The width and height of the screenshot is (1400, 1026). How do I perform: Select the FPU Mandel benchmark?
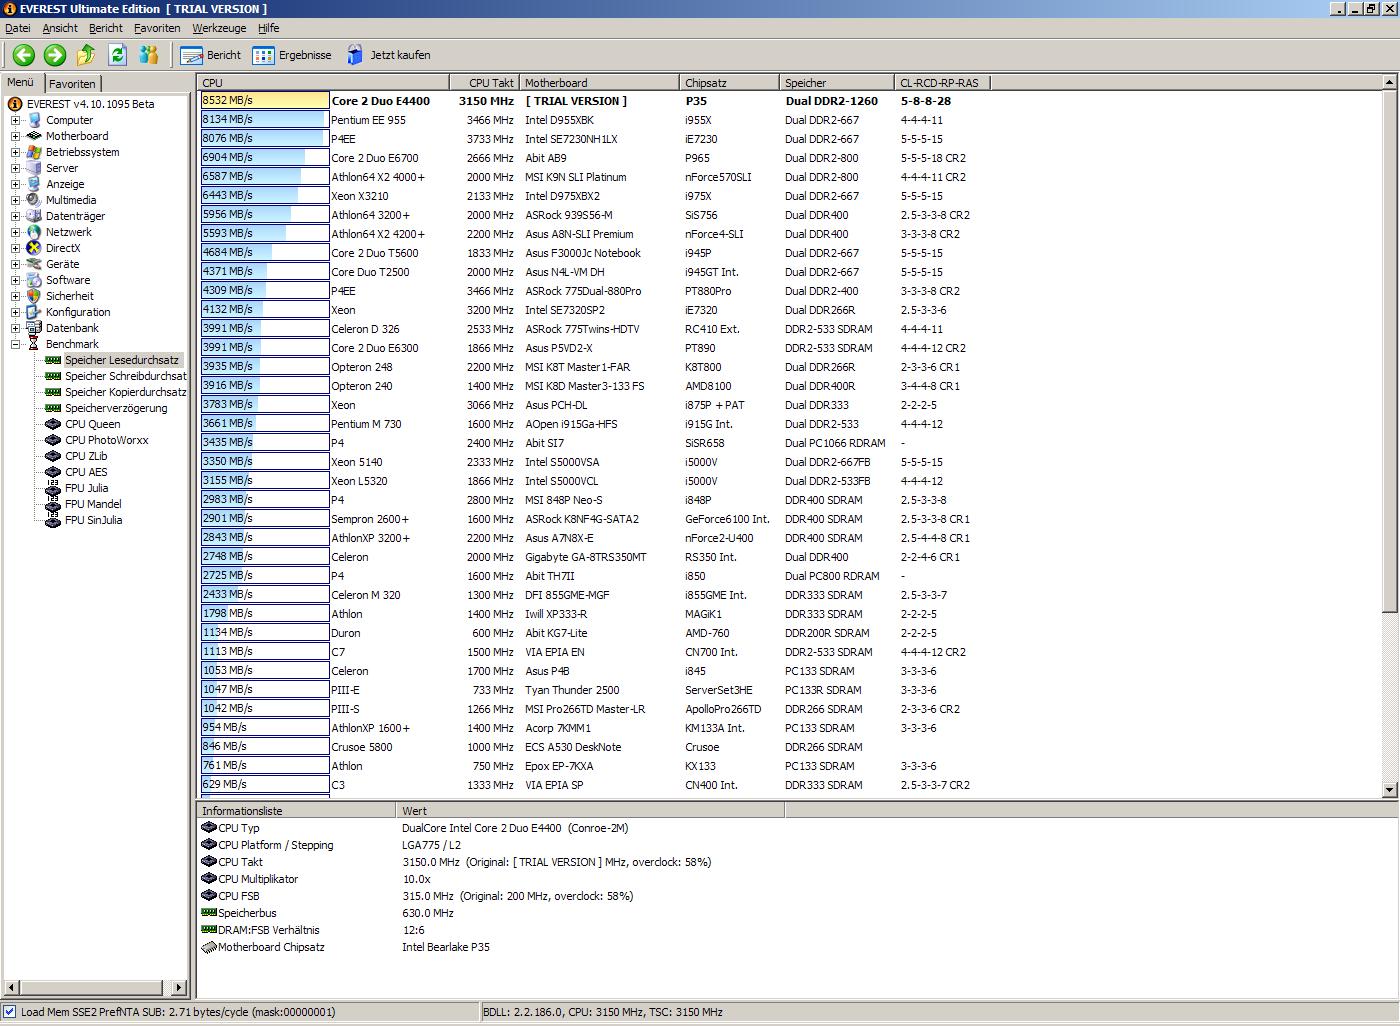(93, 504)
